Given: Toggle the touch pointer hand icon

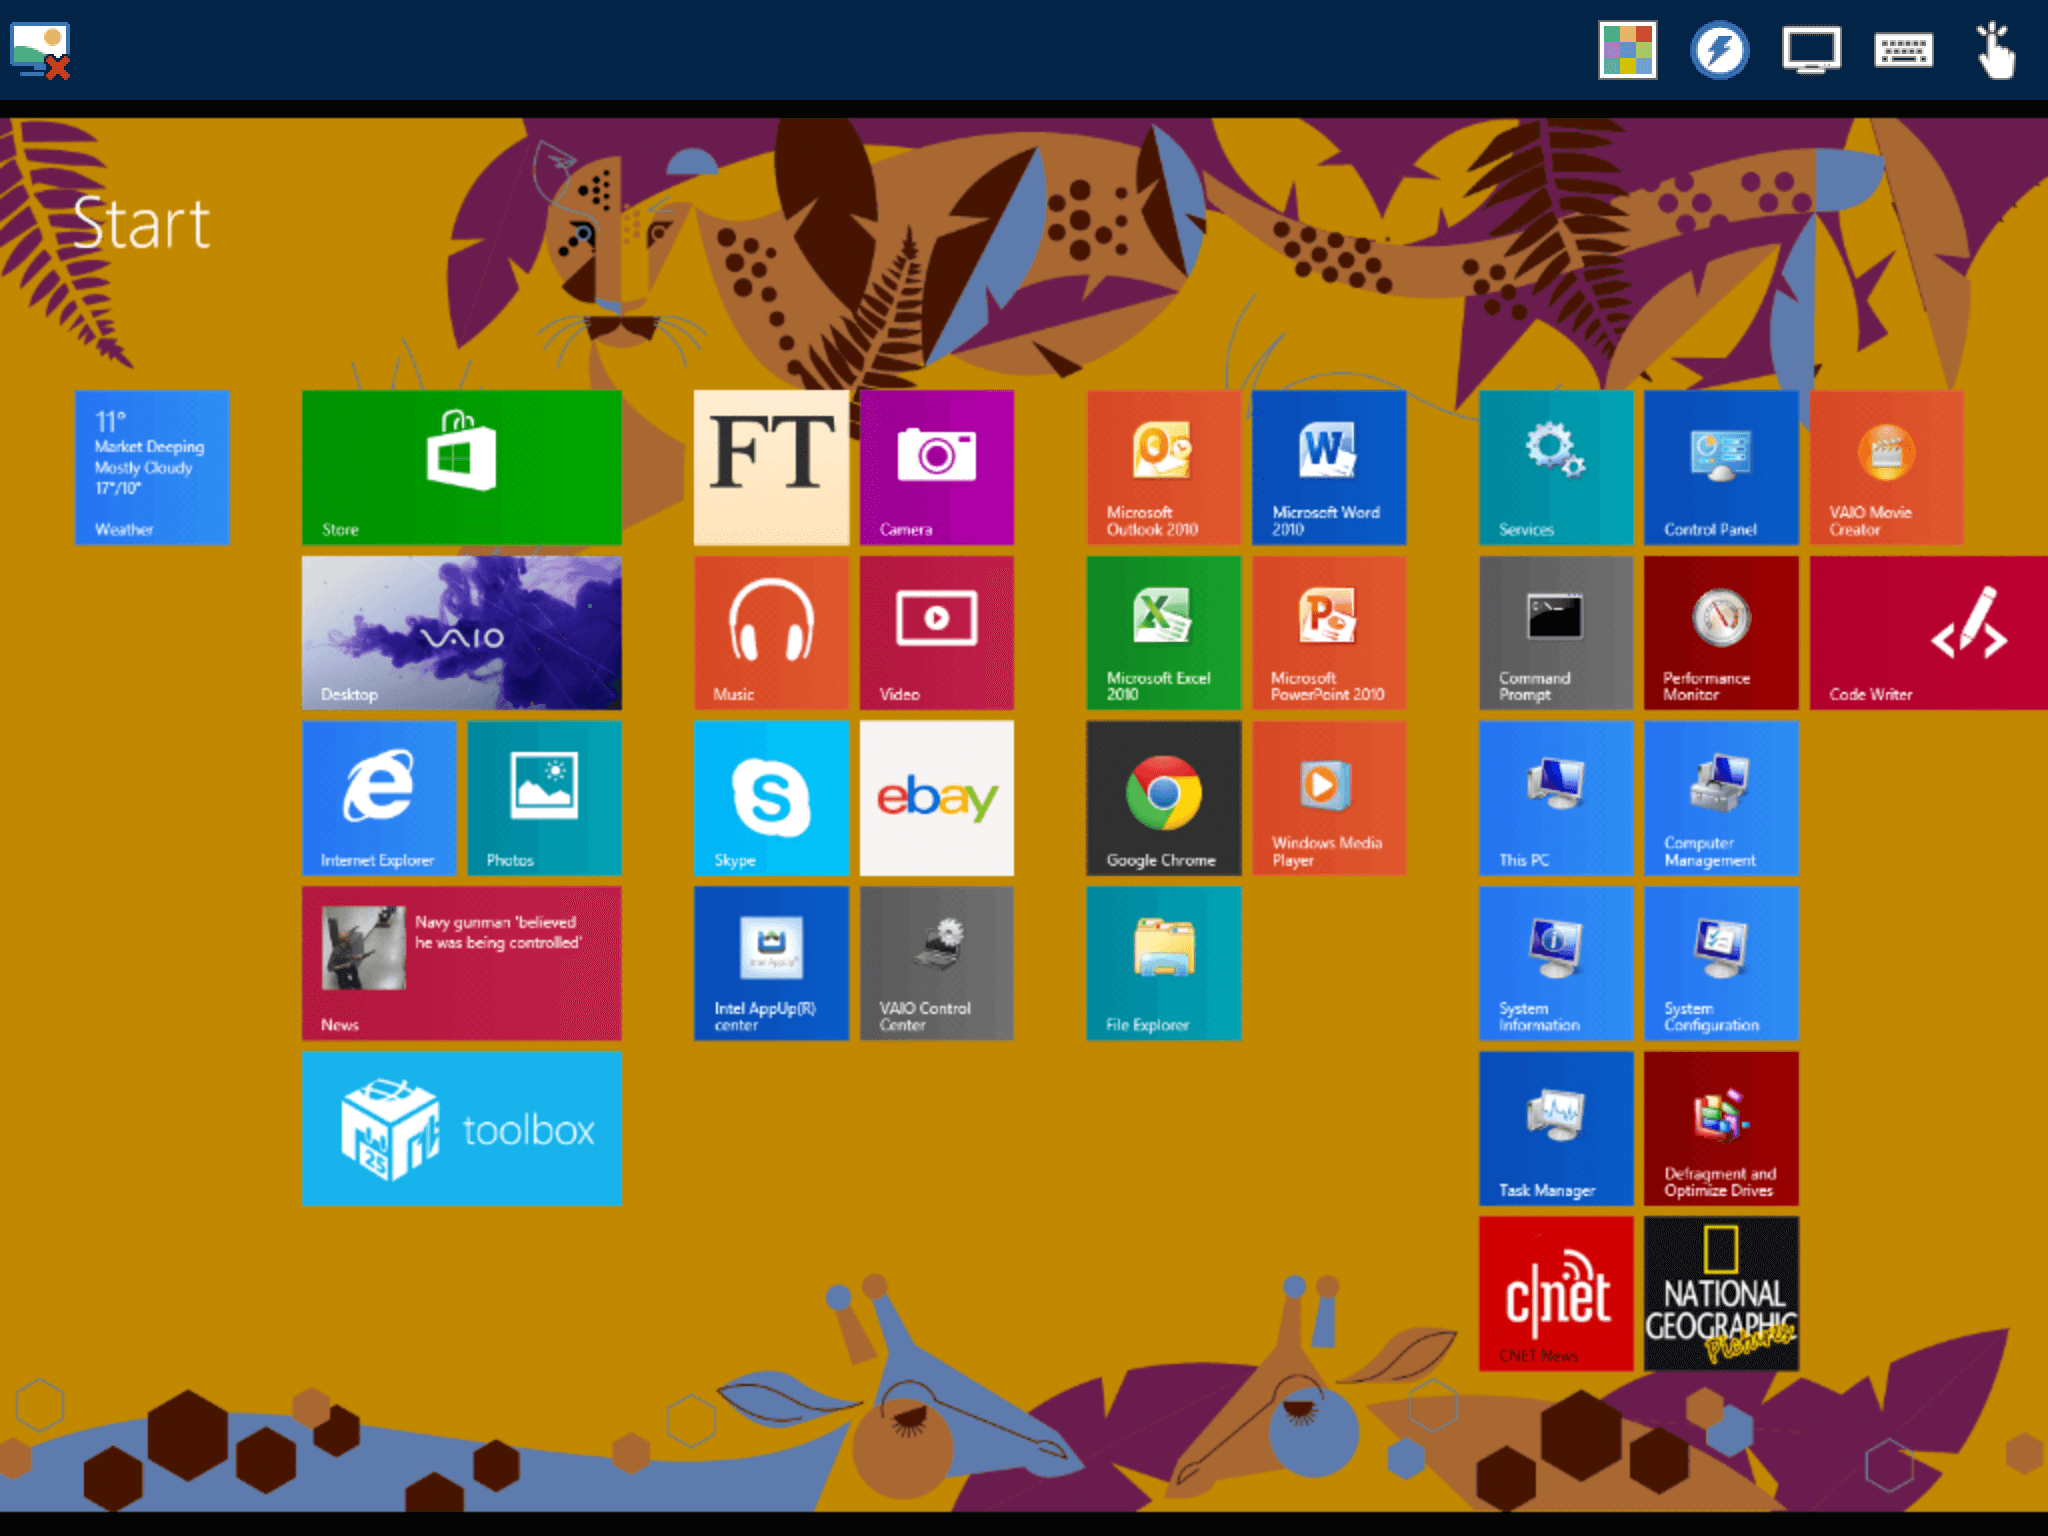Looking at the screenshot, I should coord(1995,50).
